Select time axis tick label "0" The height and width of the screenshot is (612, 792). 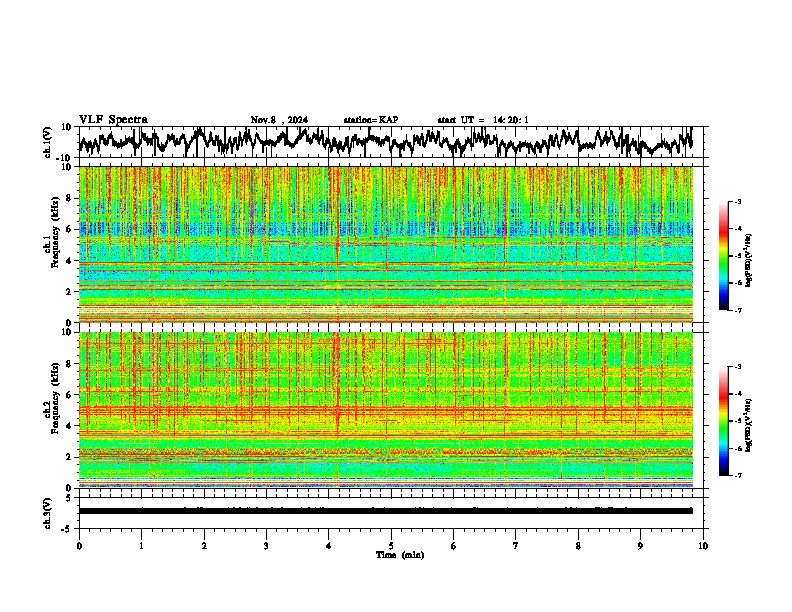coord(79,546)
